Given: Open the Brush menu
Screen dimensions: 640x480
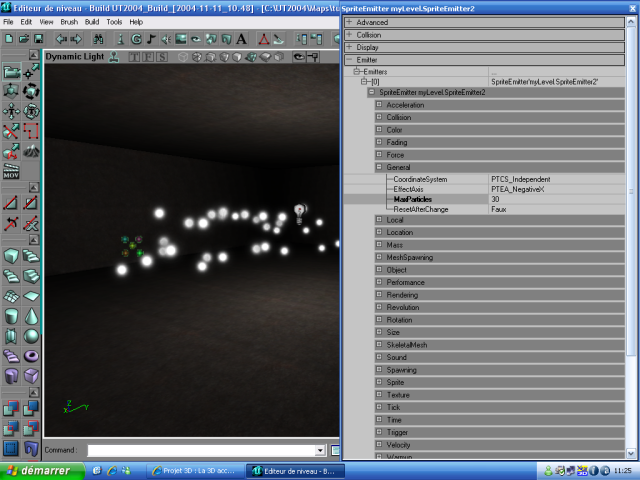Looking at the screenshot, I should tap(69, 22).
